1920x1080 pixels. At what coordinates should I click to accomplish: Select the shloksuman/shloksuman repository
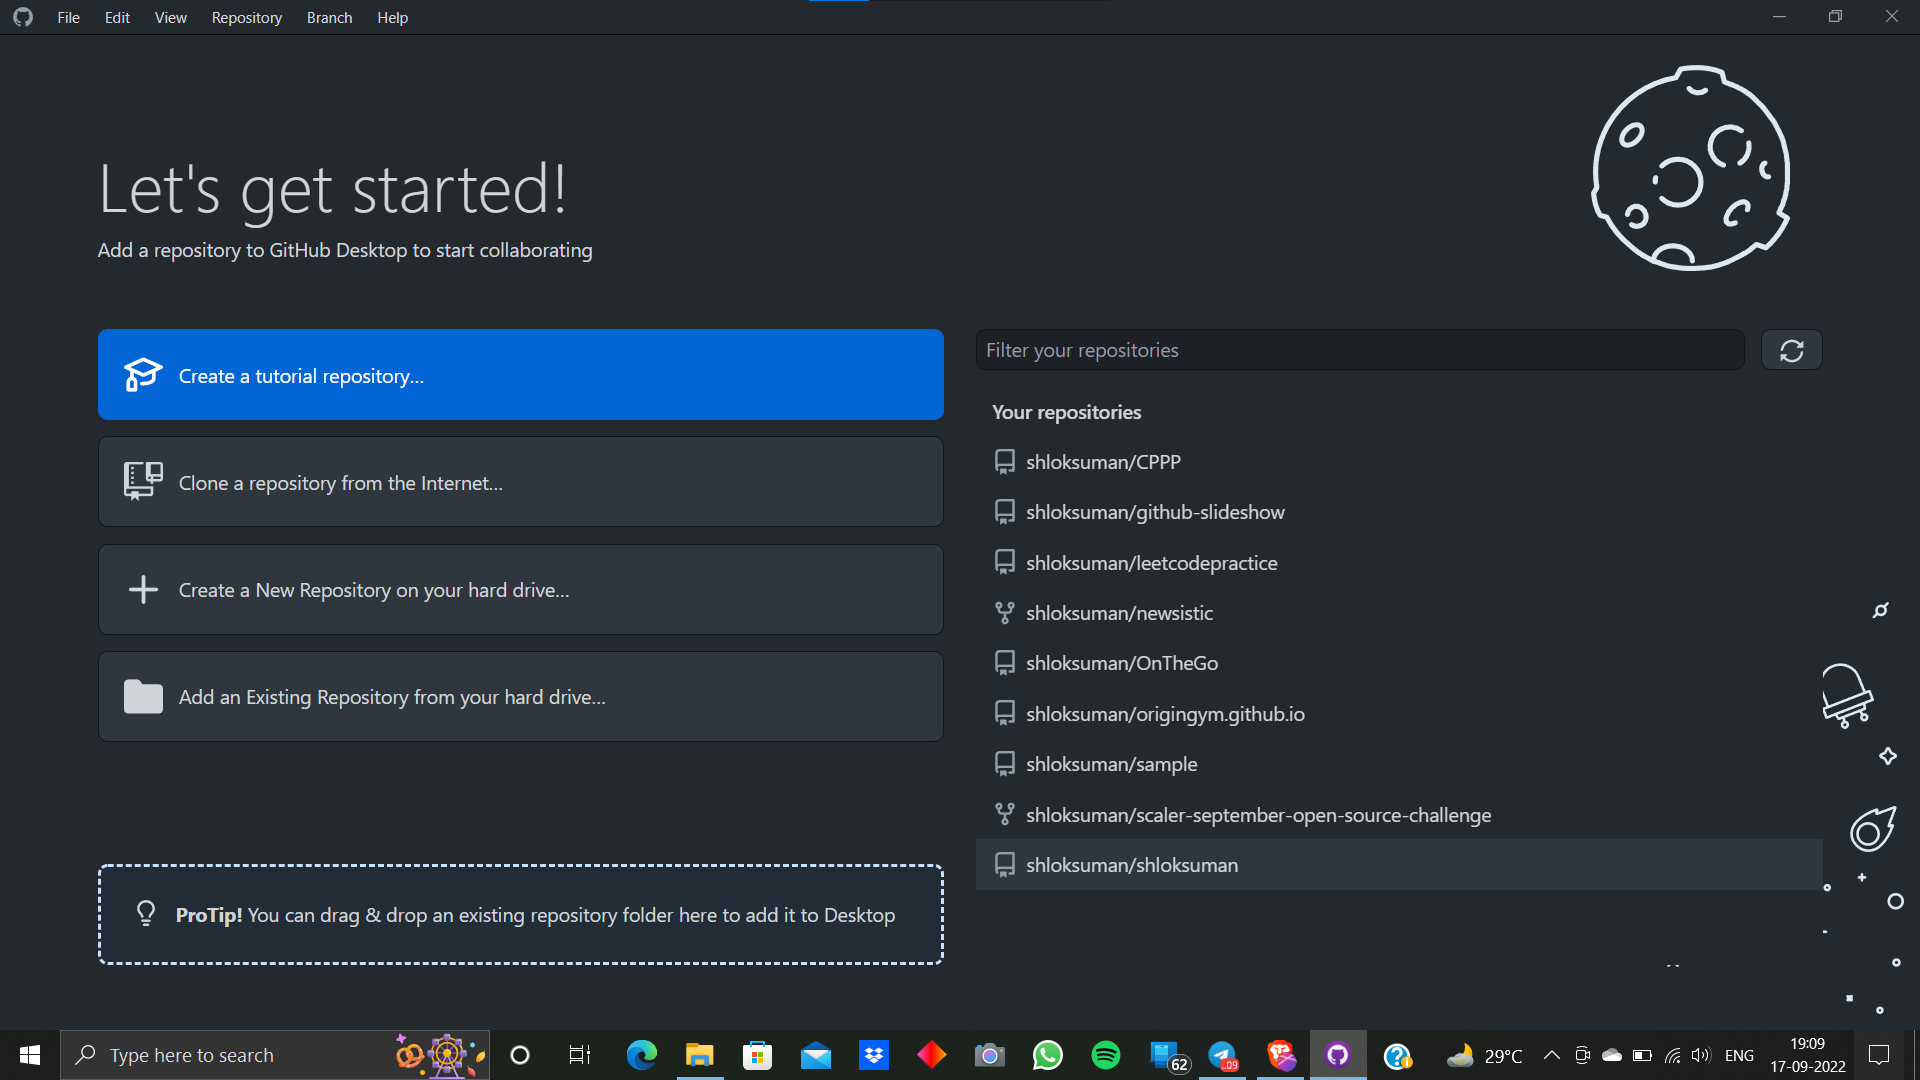pos(1131,864)
